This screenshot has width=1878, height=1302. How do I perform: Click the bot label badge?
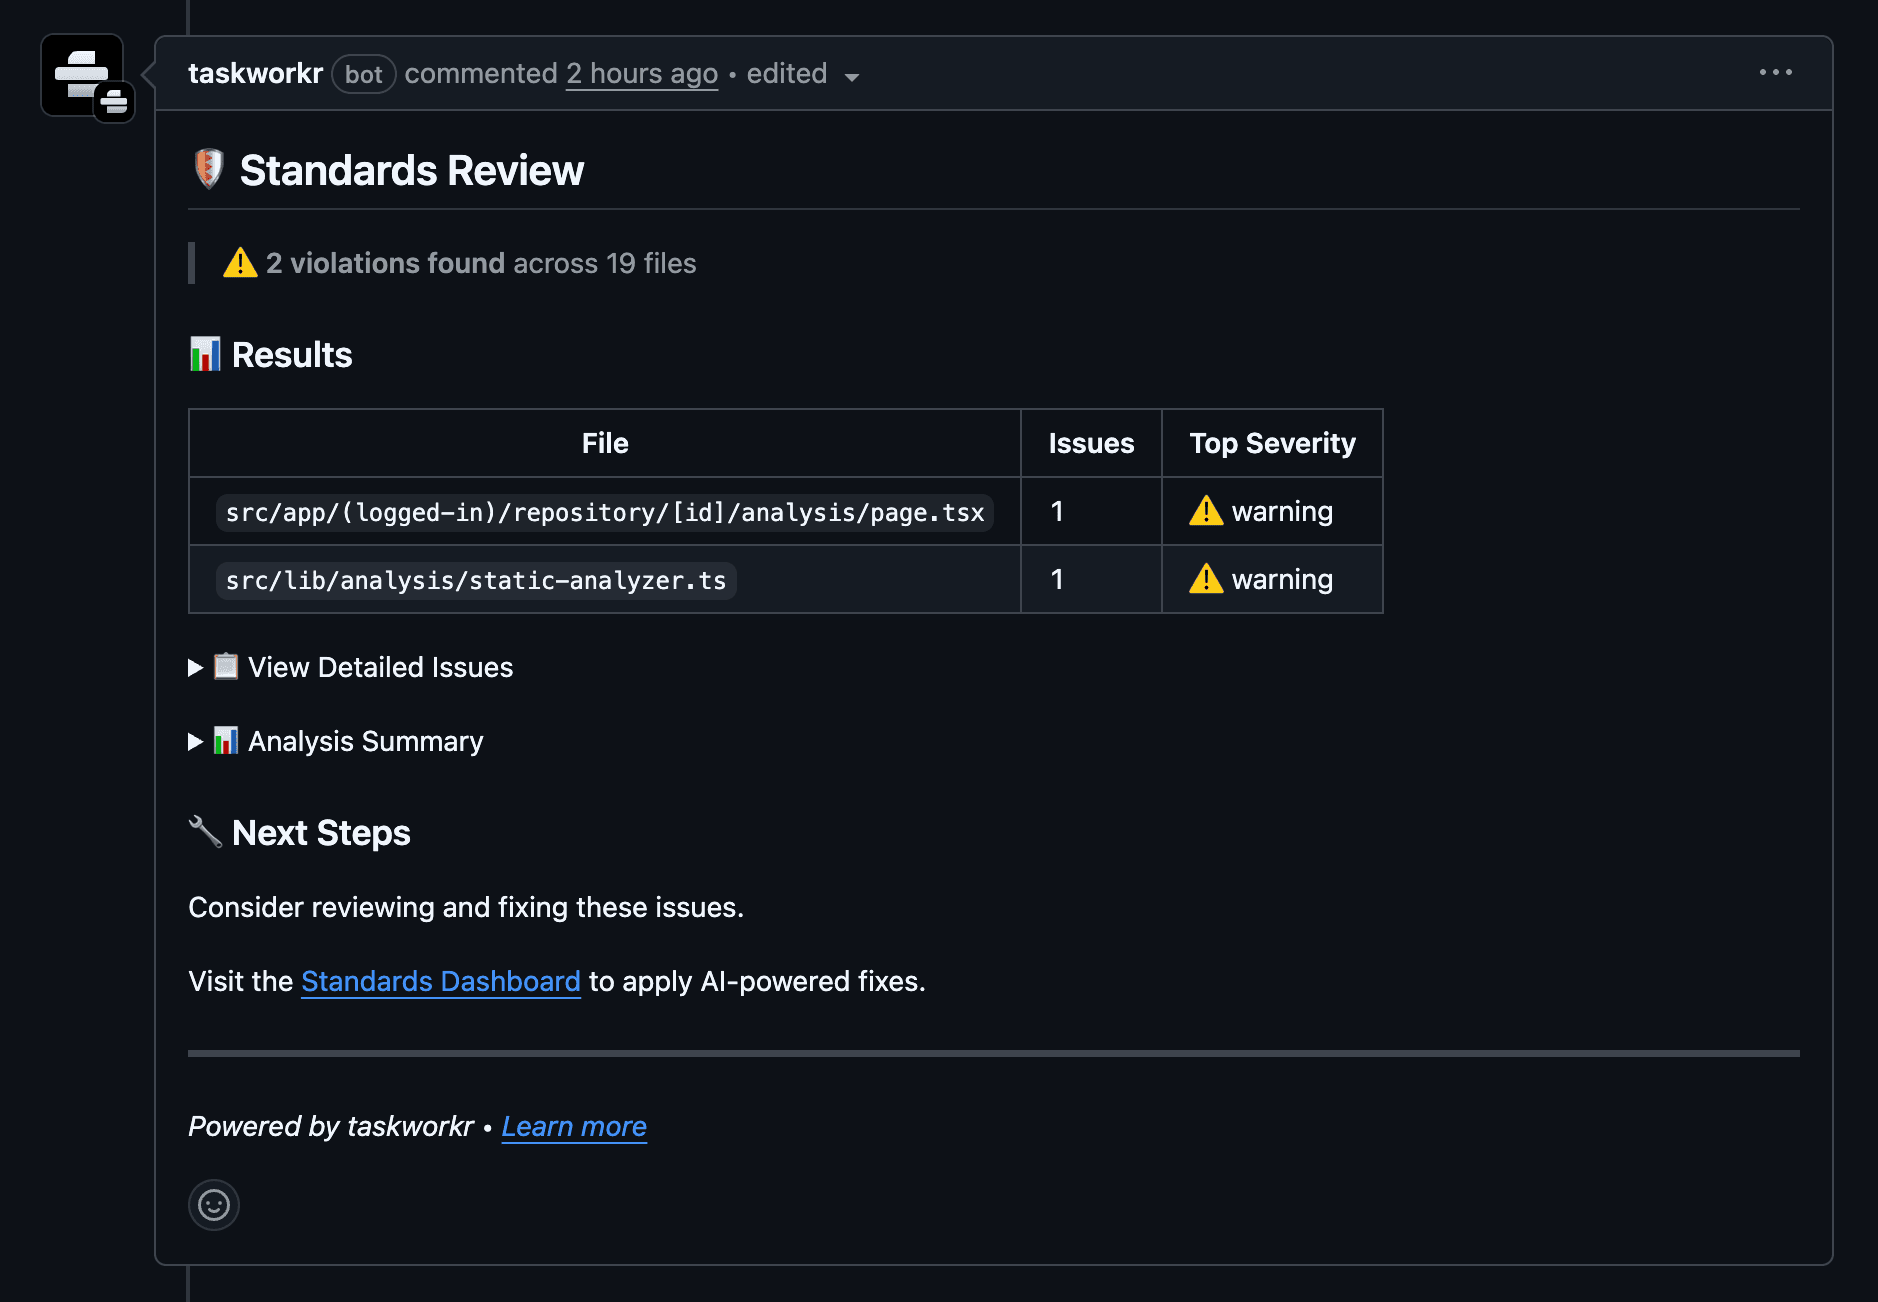click(363, 75)
